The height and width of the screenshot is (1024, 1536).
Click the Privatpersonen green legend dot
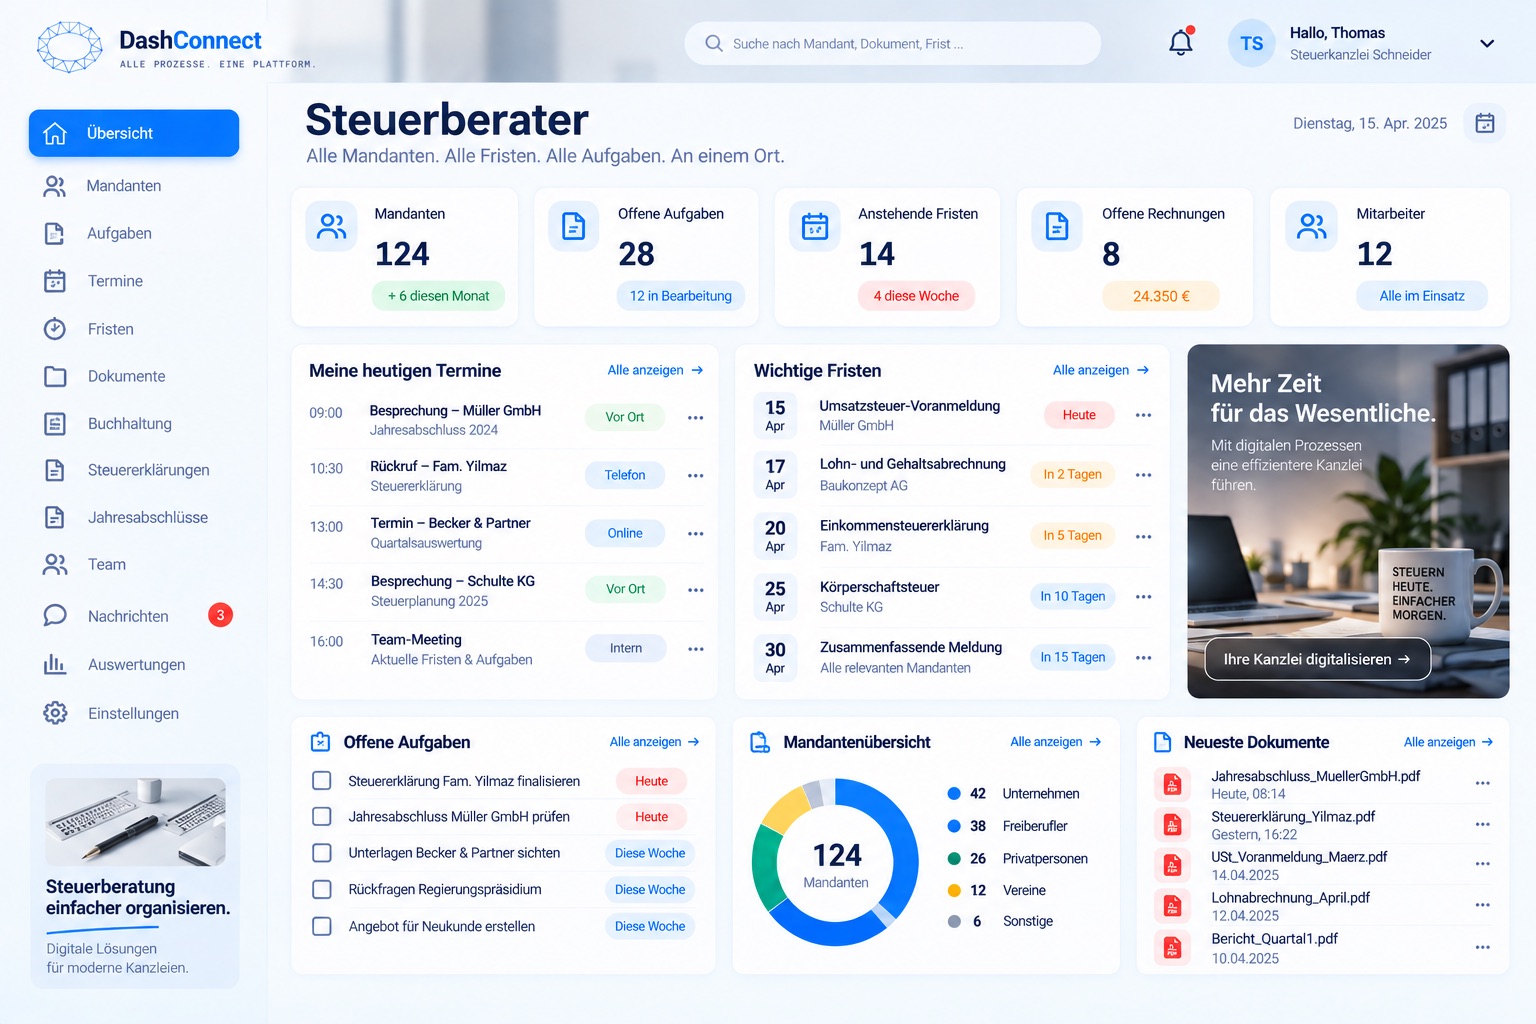[x=954, y=859]
